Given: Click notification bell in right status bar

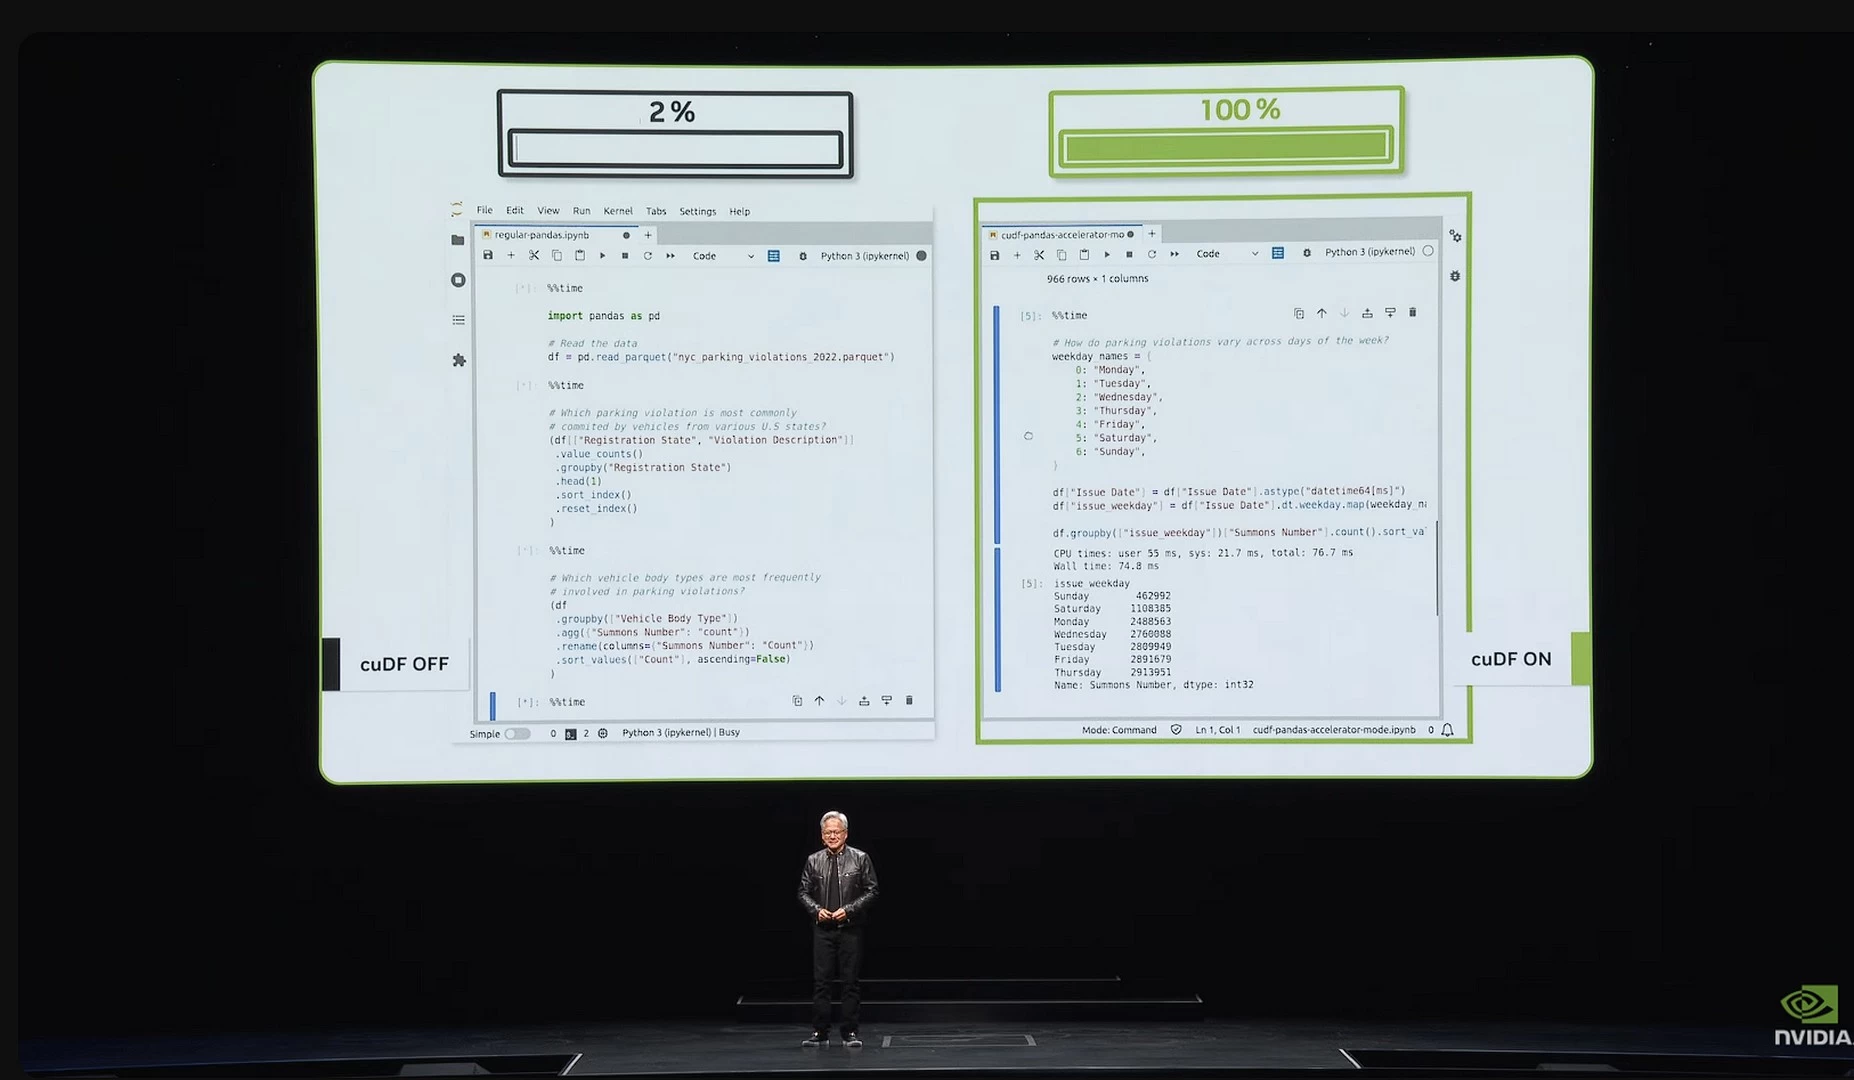Looking at the screenshot, I should coord(1447,730).
